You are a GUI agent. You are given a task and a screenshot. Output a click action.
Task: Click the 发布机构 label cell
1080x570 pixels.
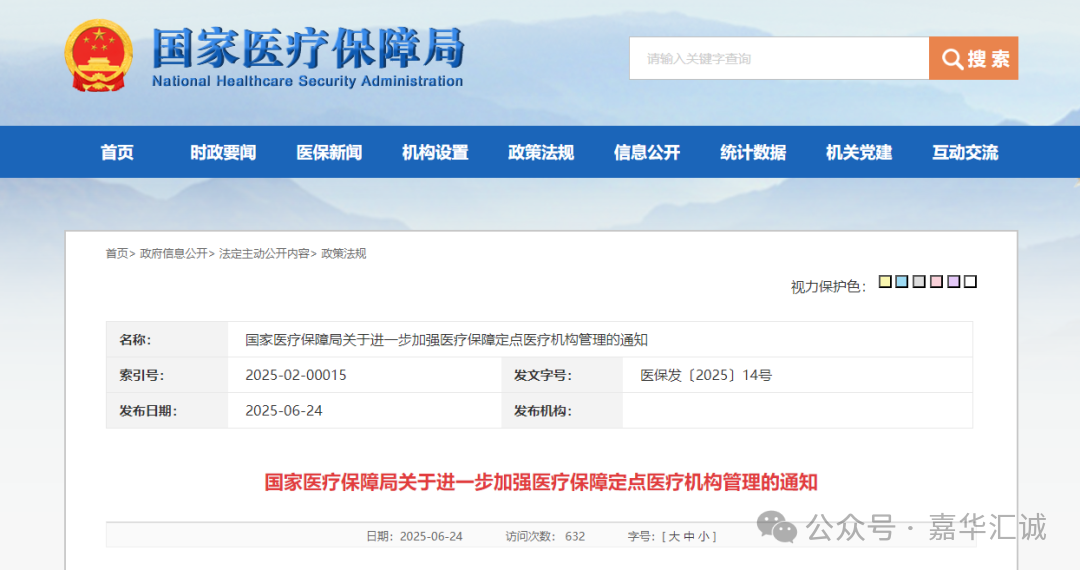coord(562,411)
